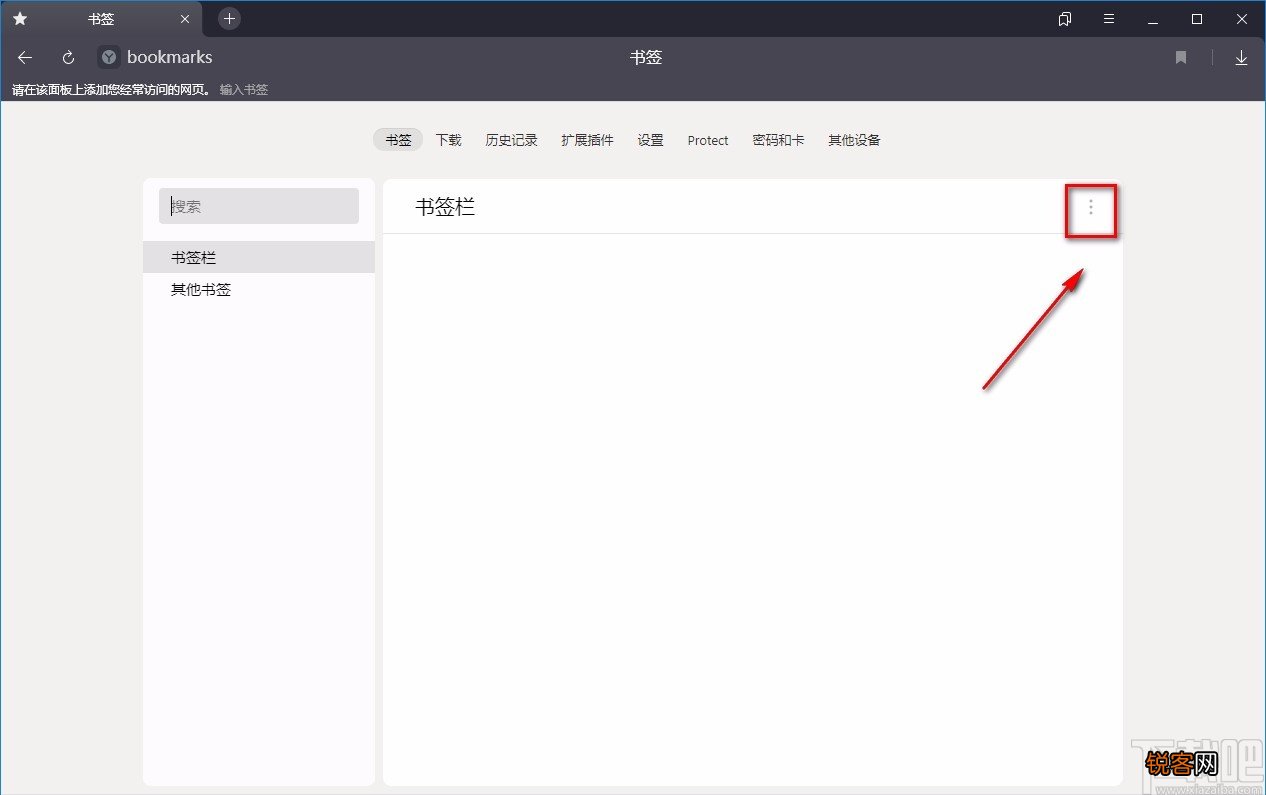Go back with the left arrow

click(25, 58)
